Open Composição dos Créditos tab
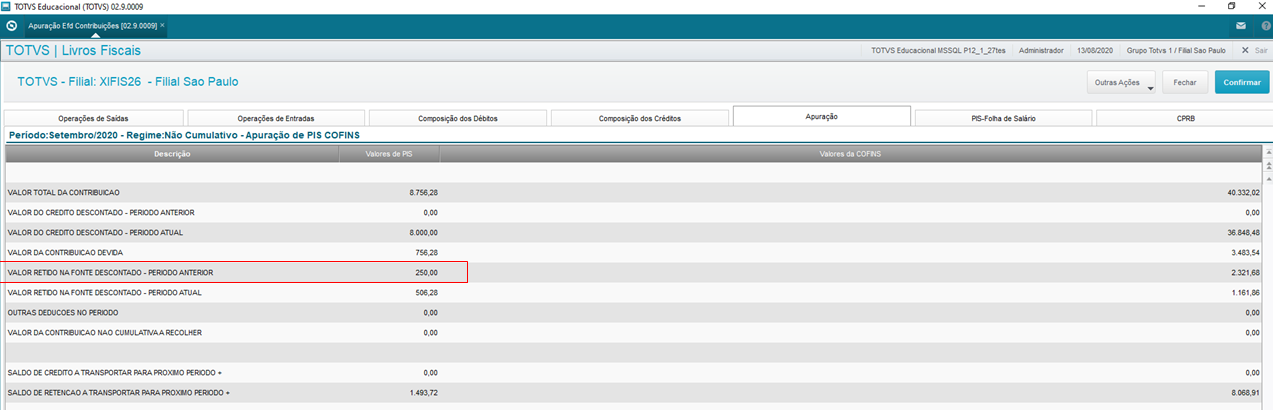Viewport: 1273px width, 410px height. click(639, 118)
